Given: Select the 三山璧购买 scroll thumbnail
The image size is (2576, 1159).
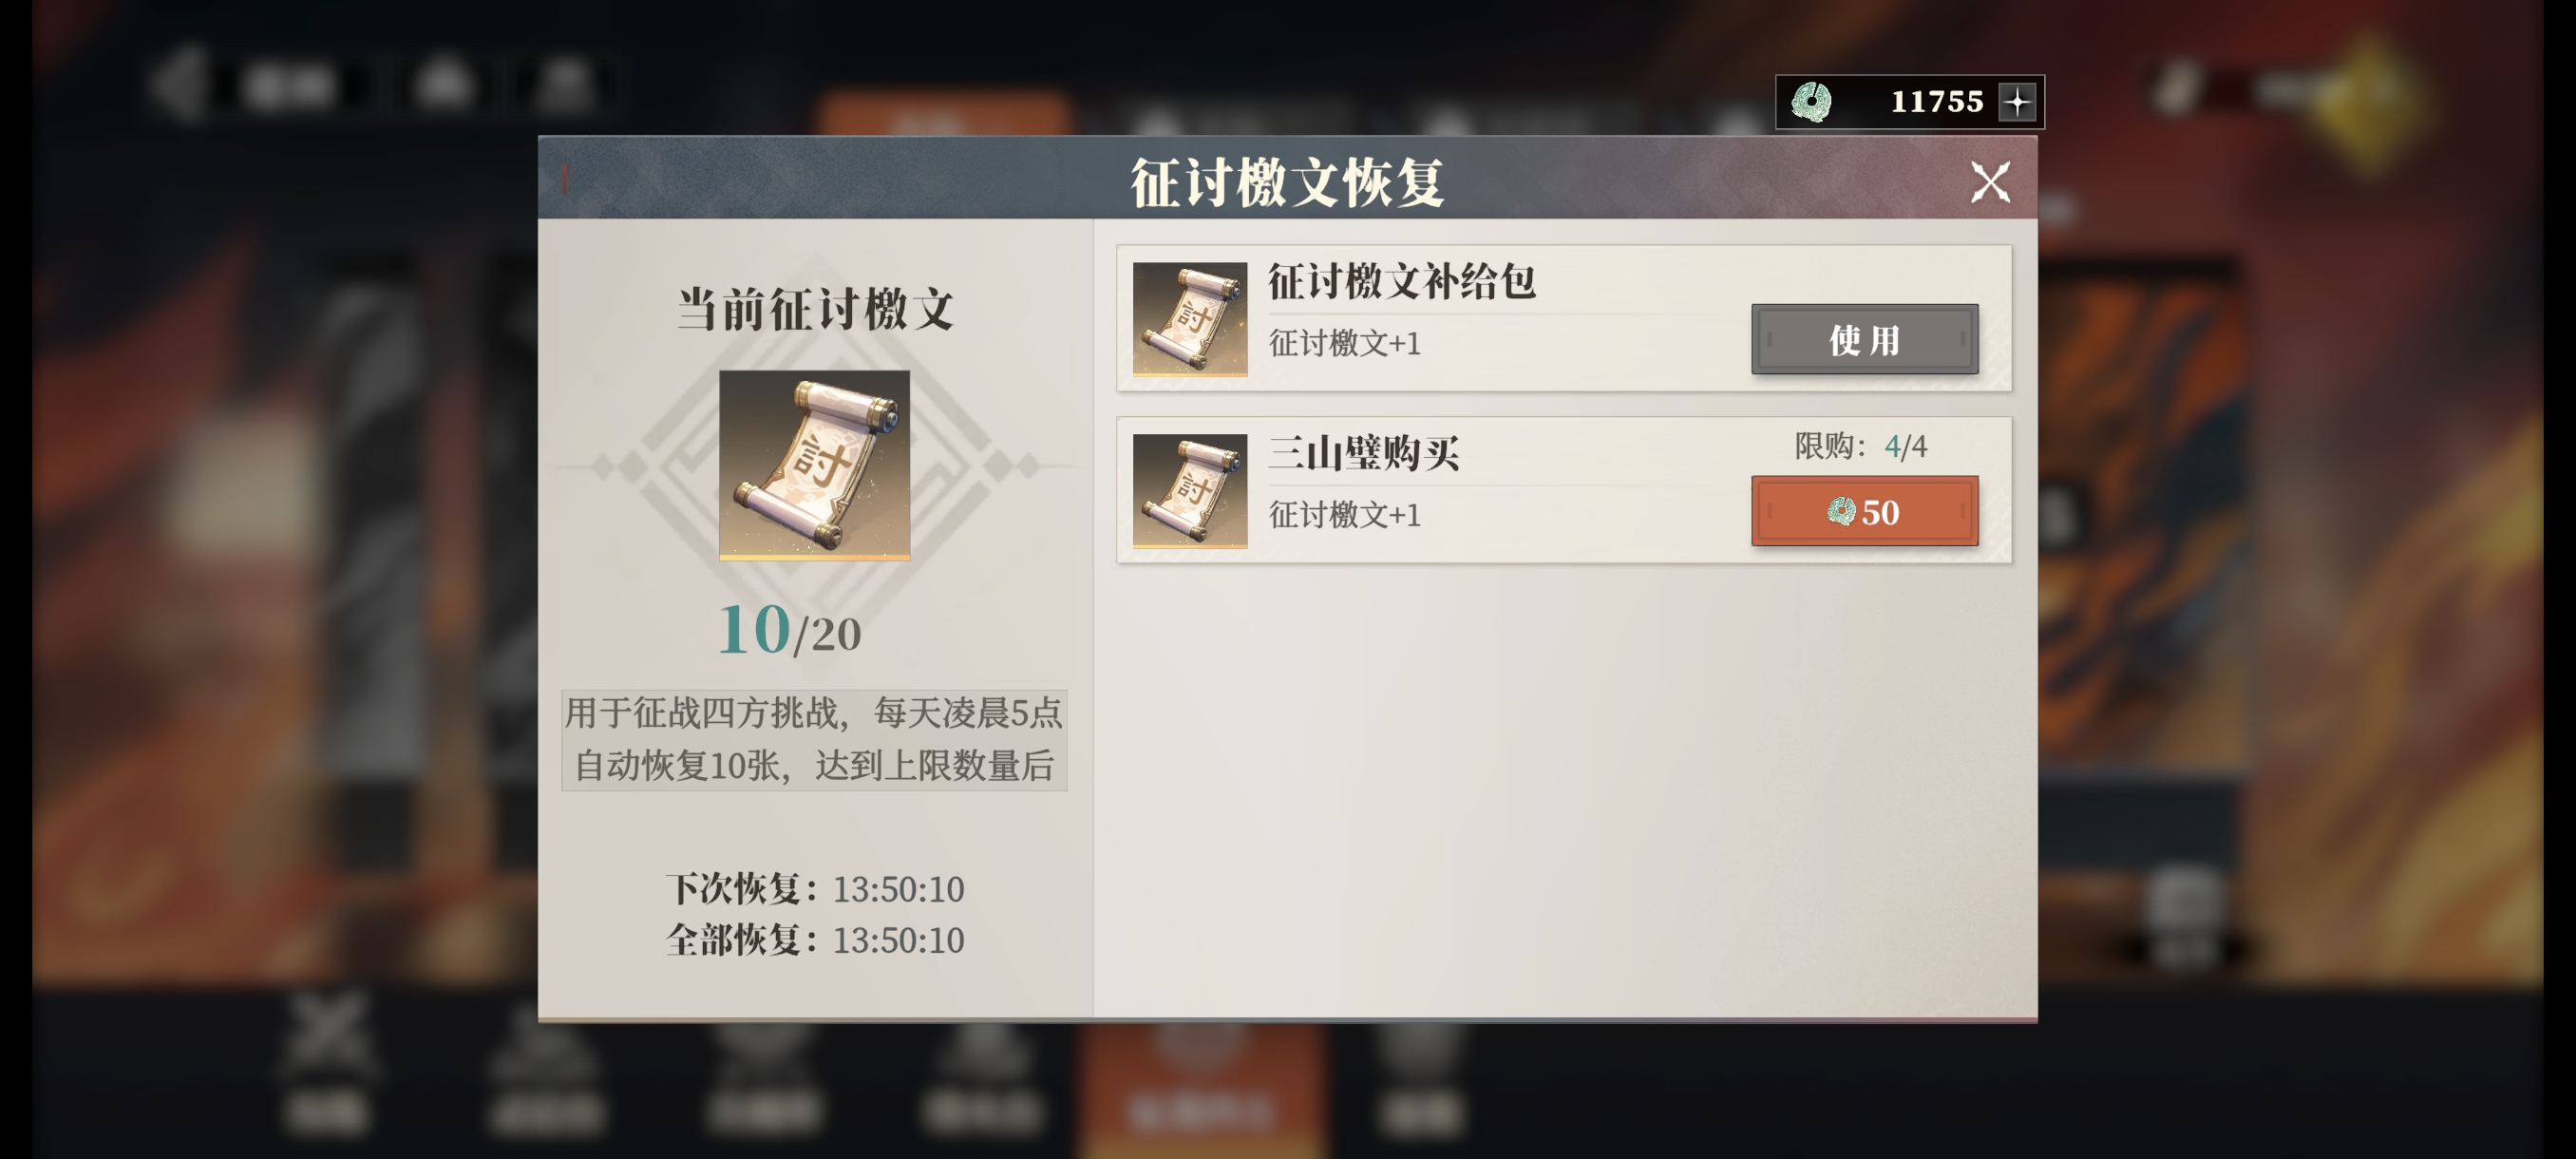Looking at the screenshot, I should point(1190,491).
